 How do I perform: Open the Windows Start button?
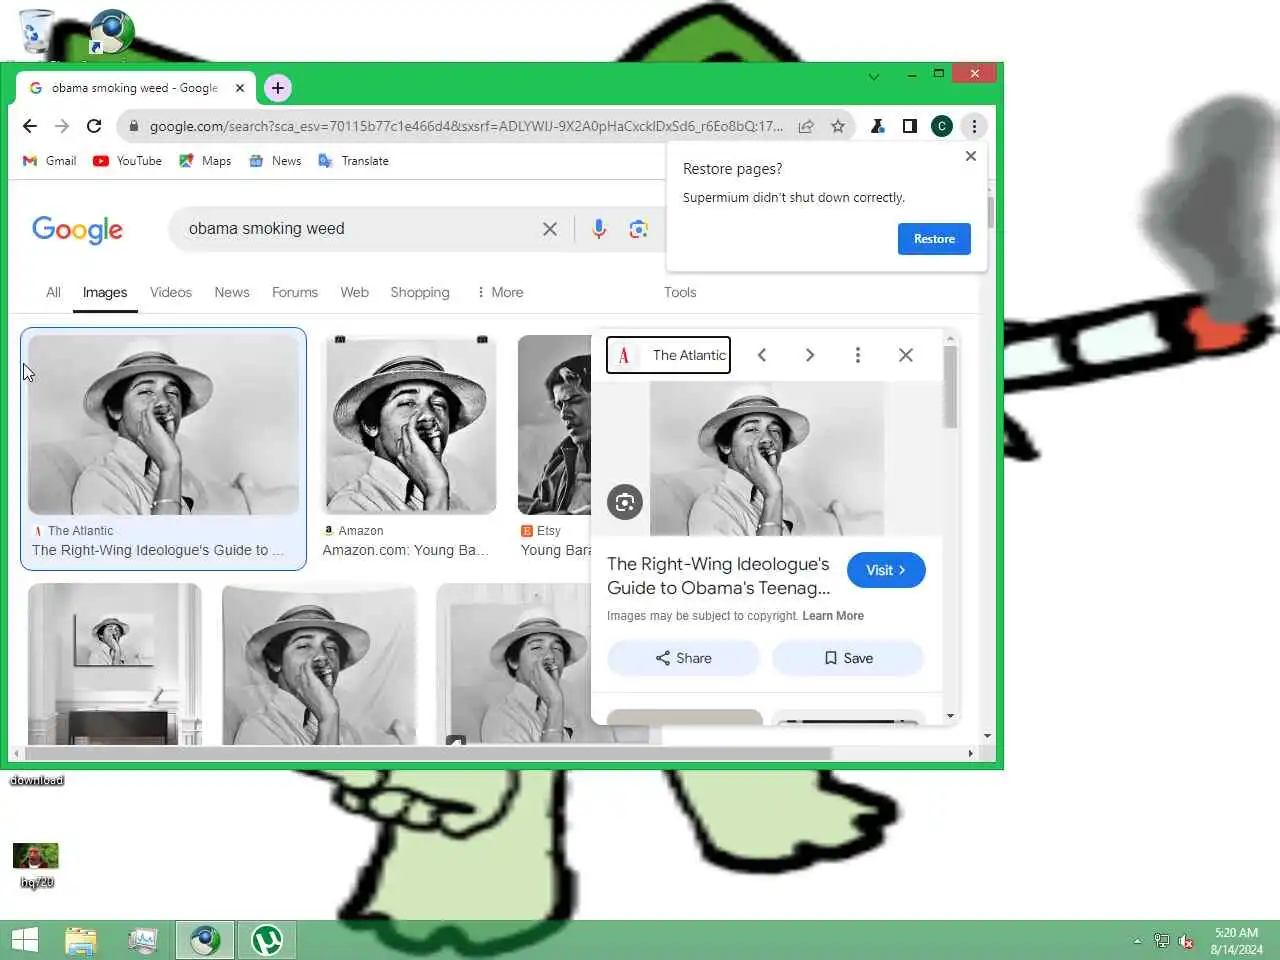24,940
